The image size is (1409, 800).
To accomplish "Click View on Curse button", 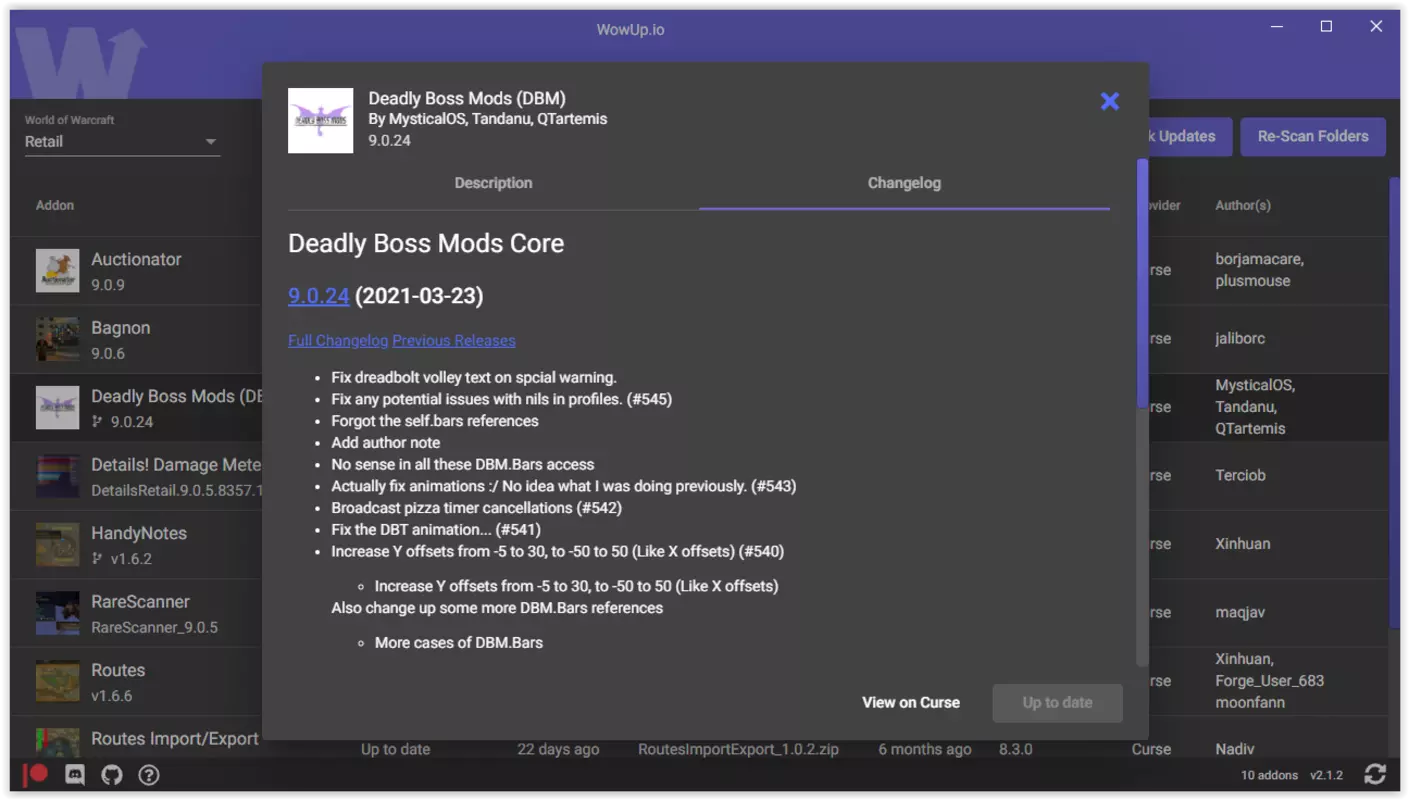I will point(911,703).
